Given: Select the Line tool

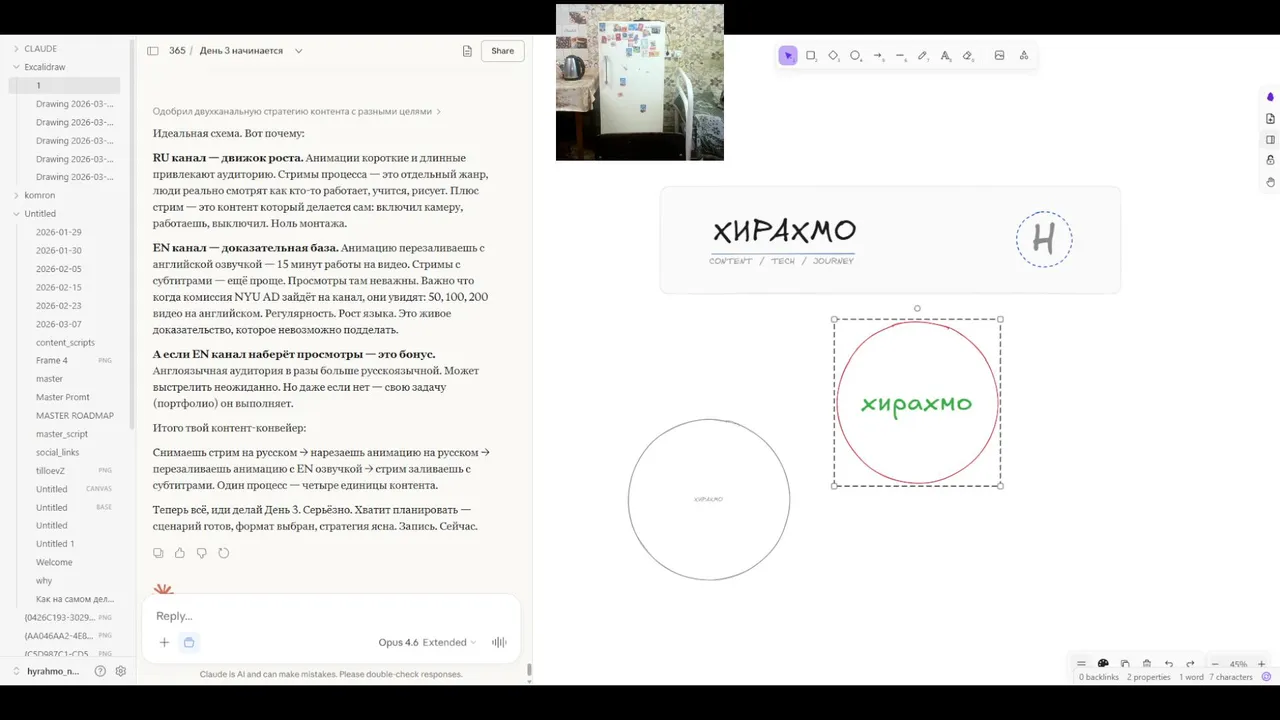Looking at the screenshot, I should coord(900,56).
